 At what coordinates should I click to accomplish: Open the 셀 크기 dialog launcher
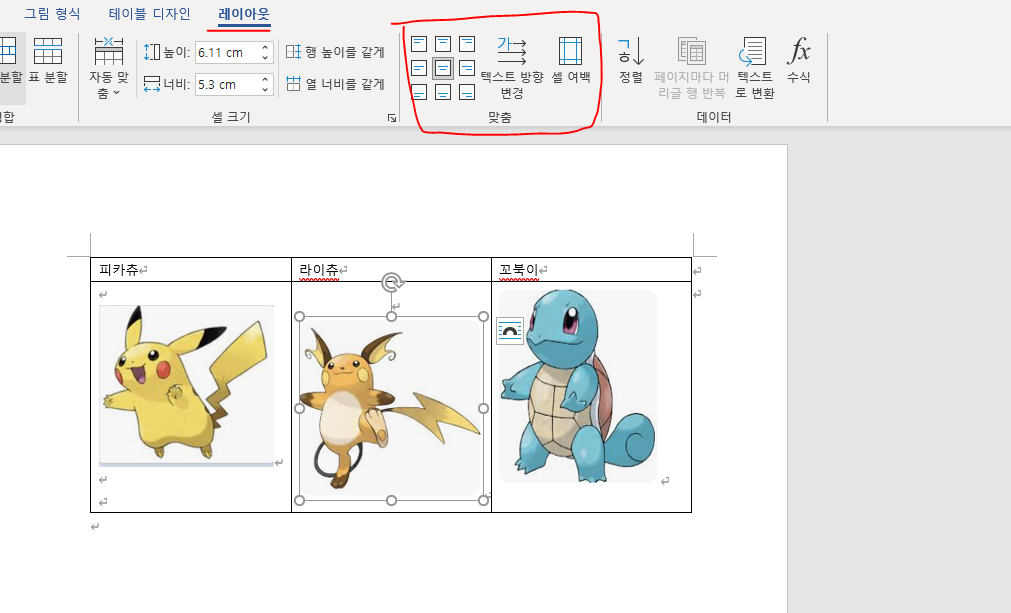coord(391,117)
